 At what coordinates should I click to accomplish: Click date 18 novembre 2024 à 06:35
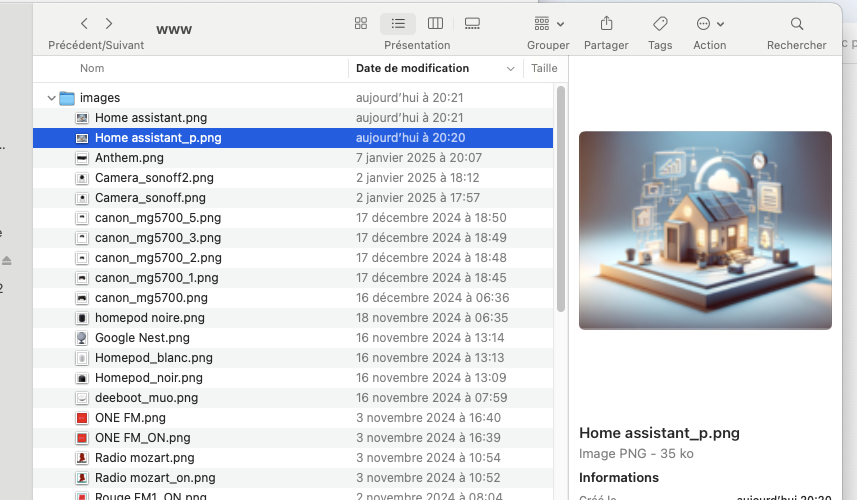click(432, 318)
